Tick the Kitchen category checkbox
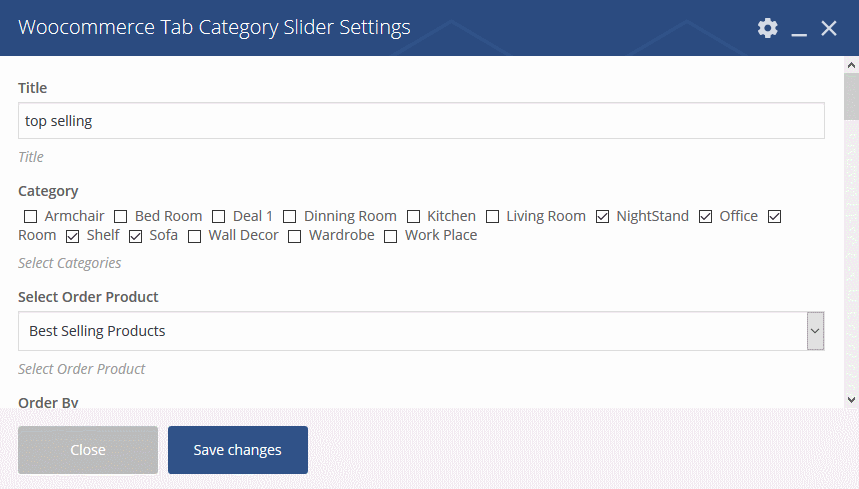The height and width of the screenshot is (489, 859). [414, 217]
